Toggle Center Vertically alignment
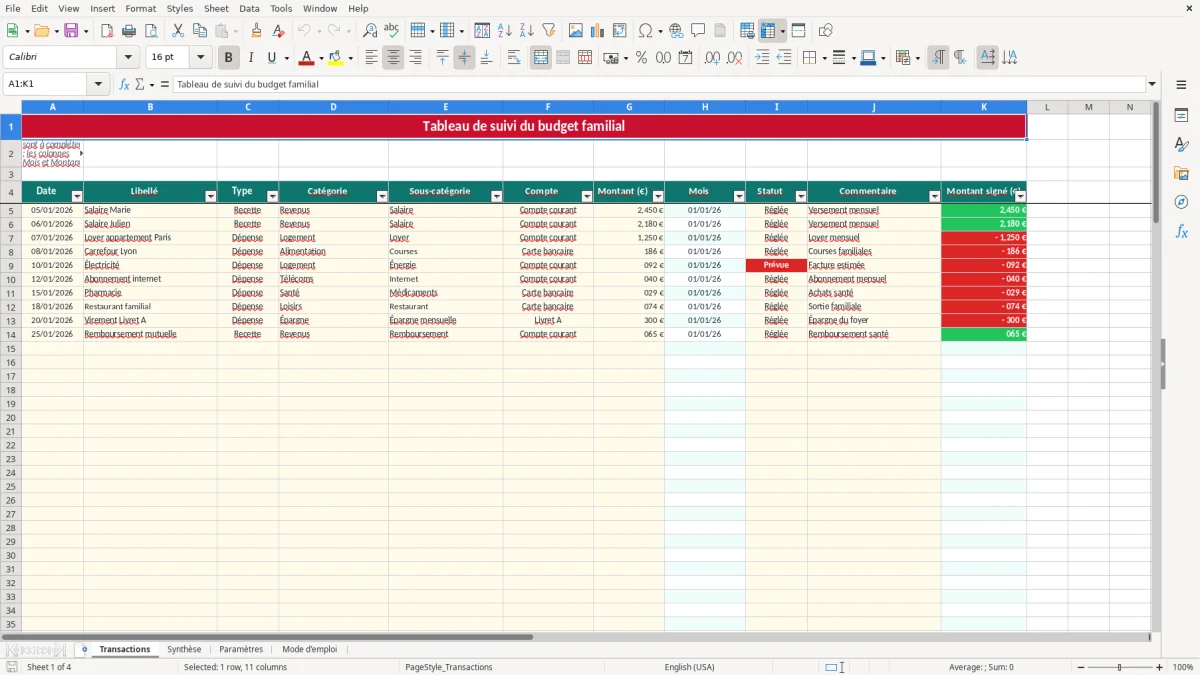Viewport: 1200px width, 675px height. coord(464,58)
